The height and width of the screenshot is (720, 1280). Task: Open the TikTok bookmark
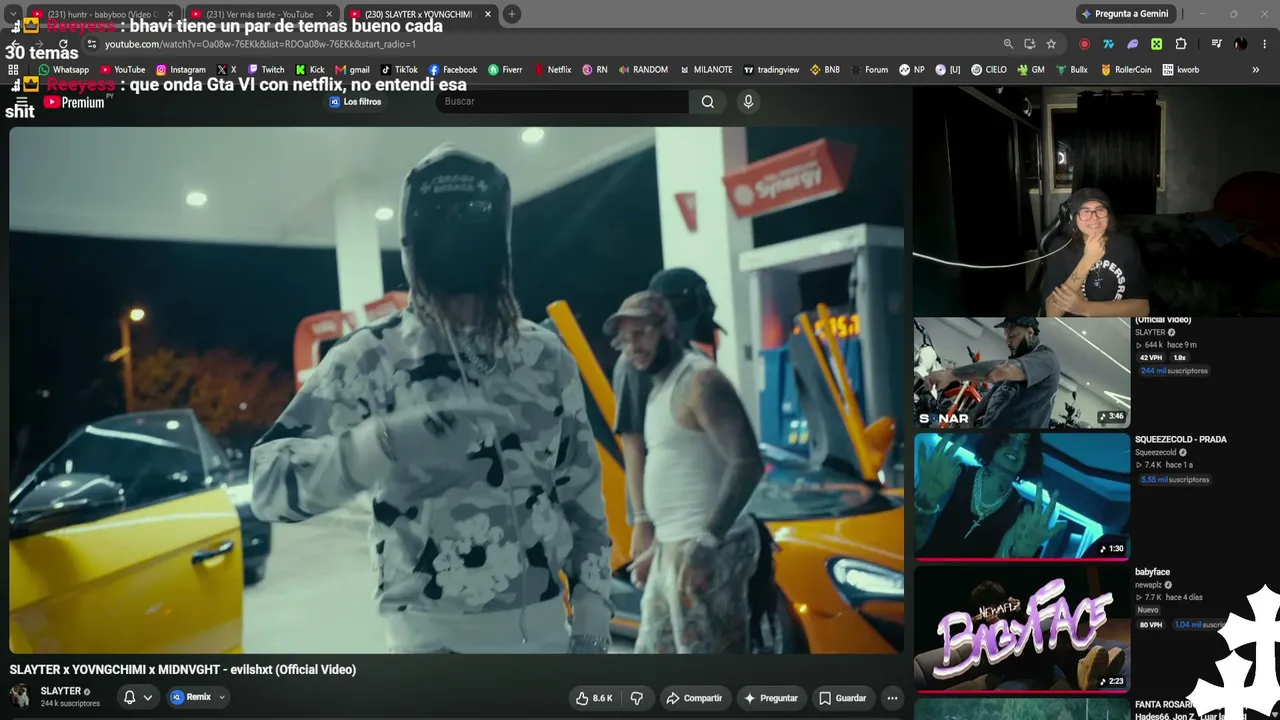click(x=399, y=70)
